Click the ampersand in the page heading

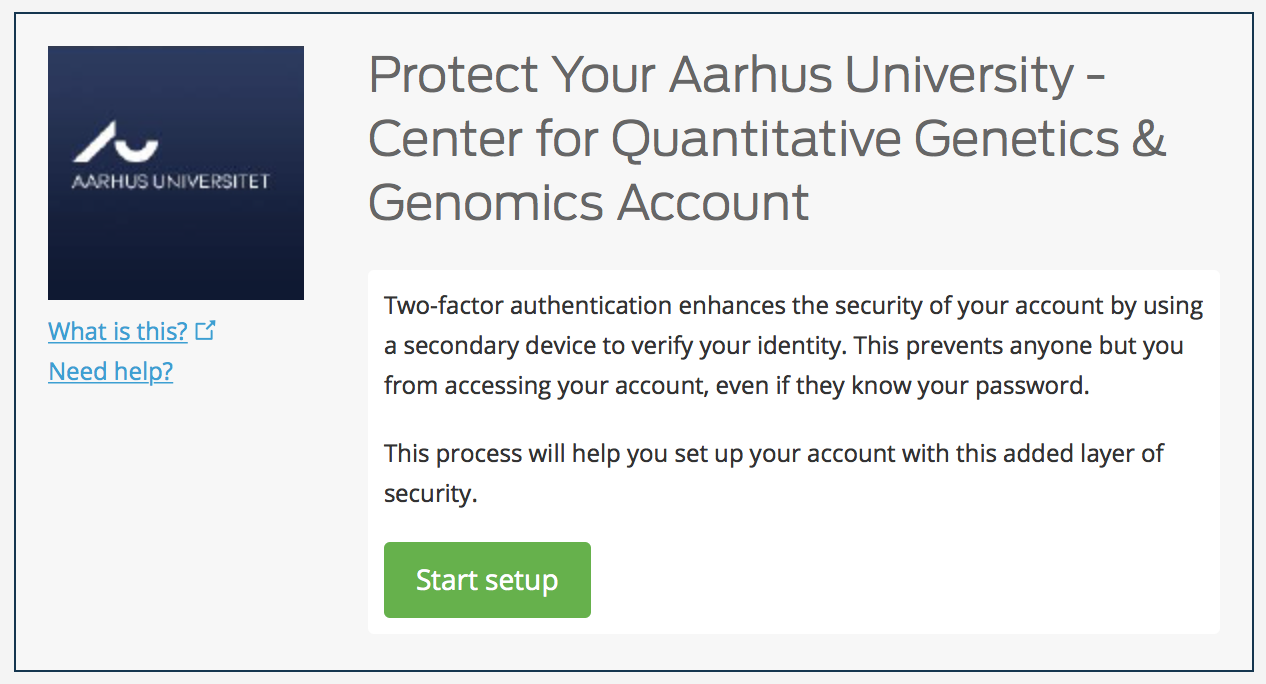click(x=1149, y=140)
